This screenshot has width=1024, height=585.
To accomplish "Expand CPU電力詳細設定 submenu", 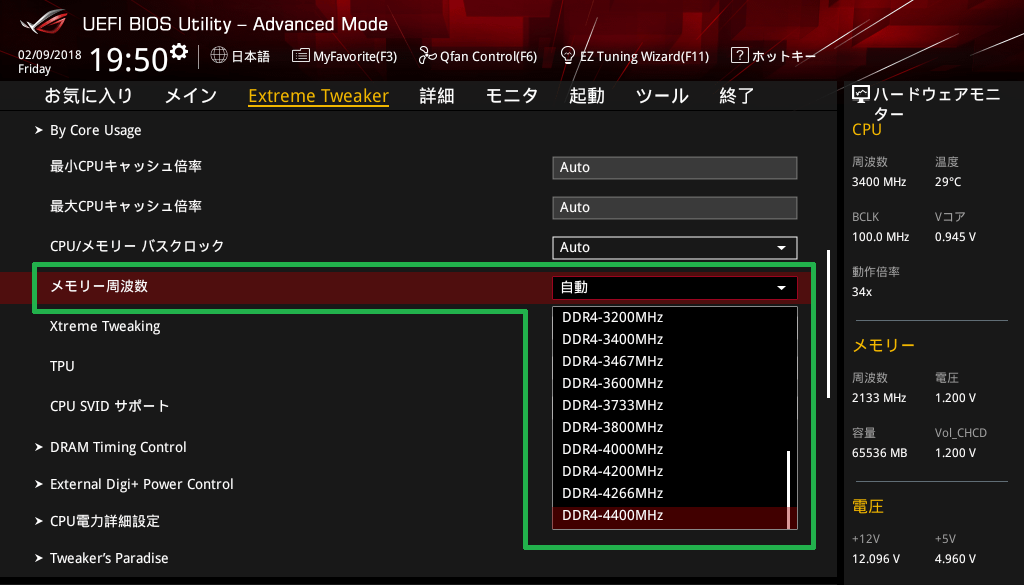I will [105, 521].
